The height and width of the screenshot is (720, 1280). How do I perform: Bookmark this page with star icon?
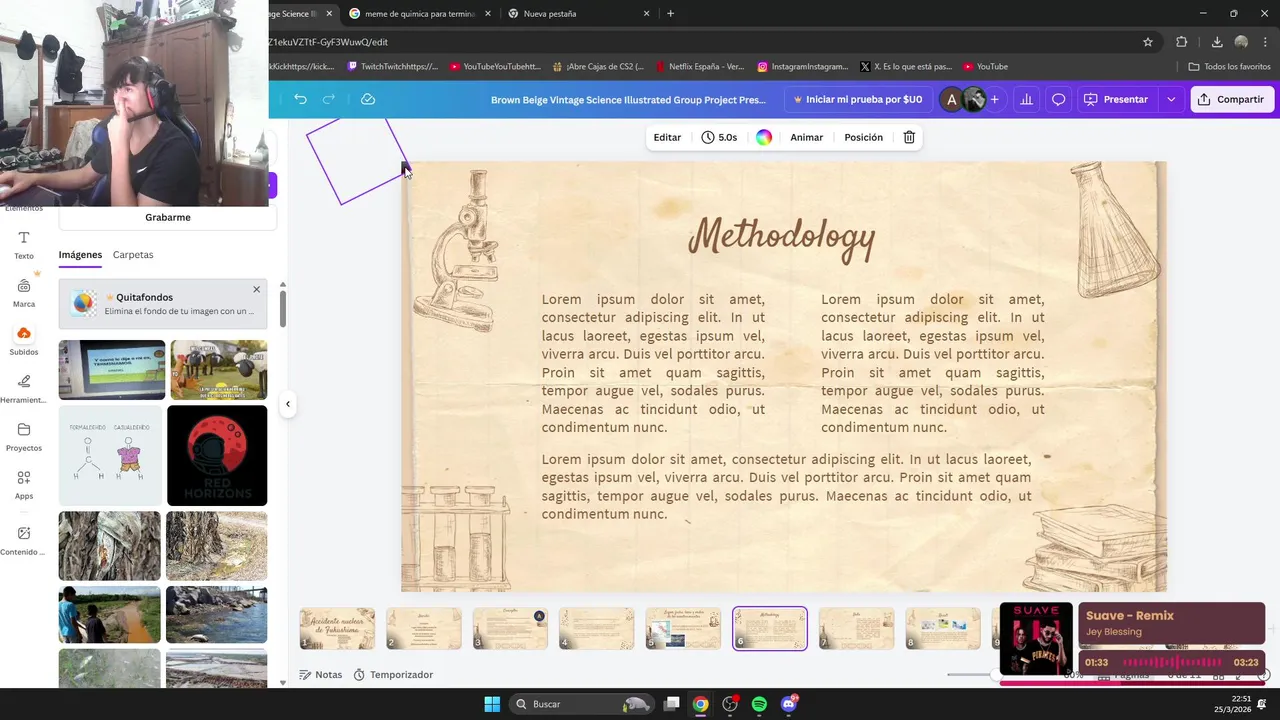pyautogui.click(x=1148, y=42)
